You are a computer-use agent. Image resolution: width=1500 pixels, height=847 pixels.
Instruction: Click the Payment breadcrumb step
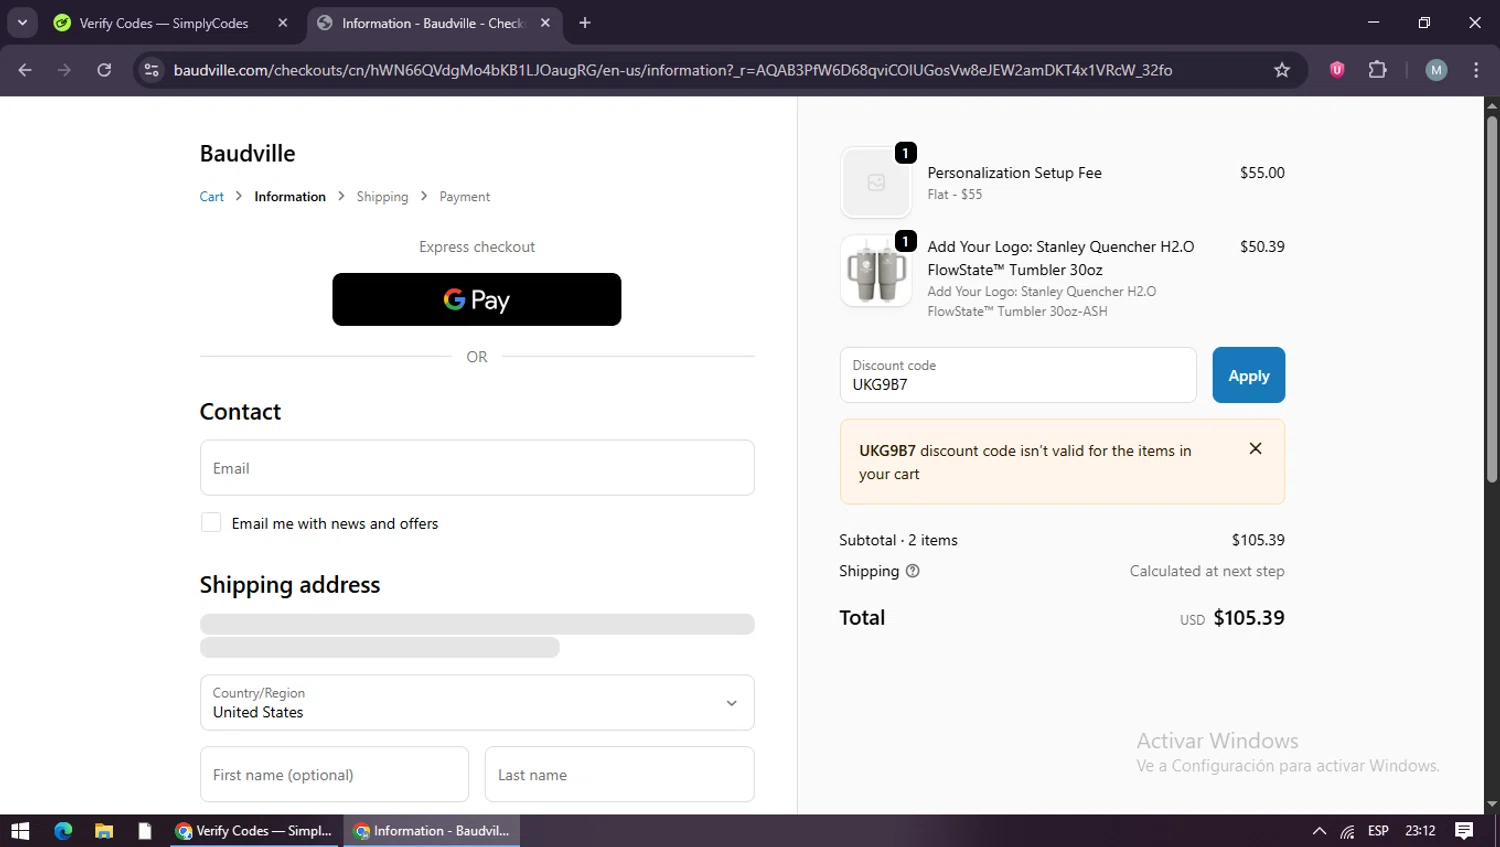[465, 197]
